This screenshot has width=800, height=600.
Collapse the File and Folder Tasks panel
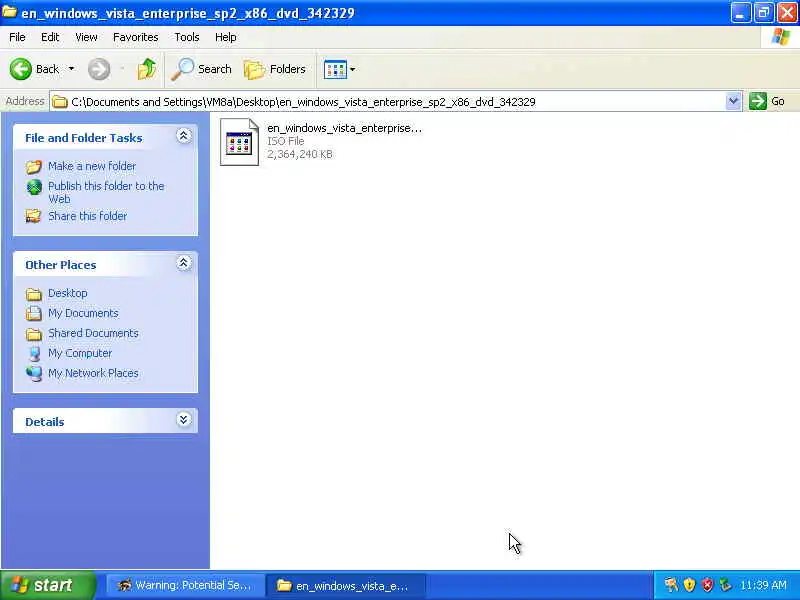[184, 136]
